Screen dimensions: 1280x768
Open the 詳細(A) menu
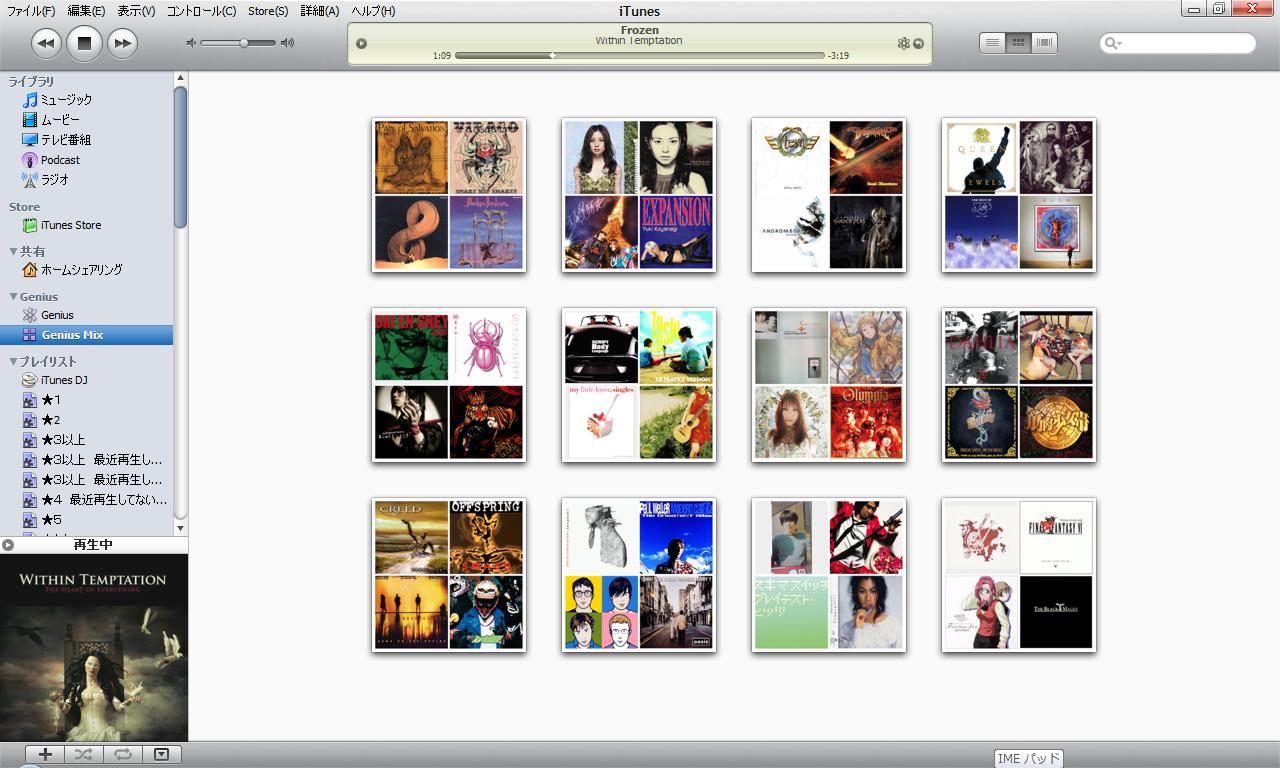point(320,11)
